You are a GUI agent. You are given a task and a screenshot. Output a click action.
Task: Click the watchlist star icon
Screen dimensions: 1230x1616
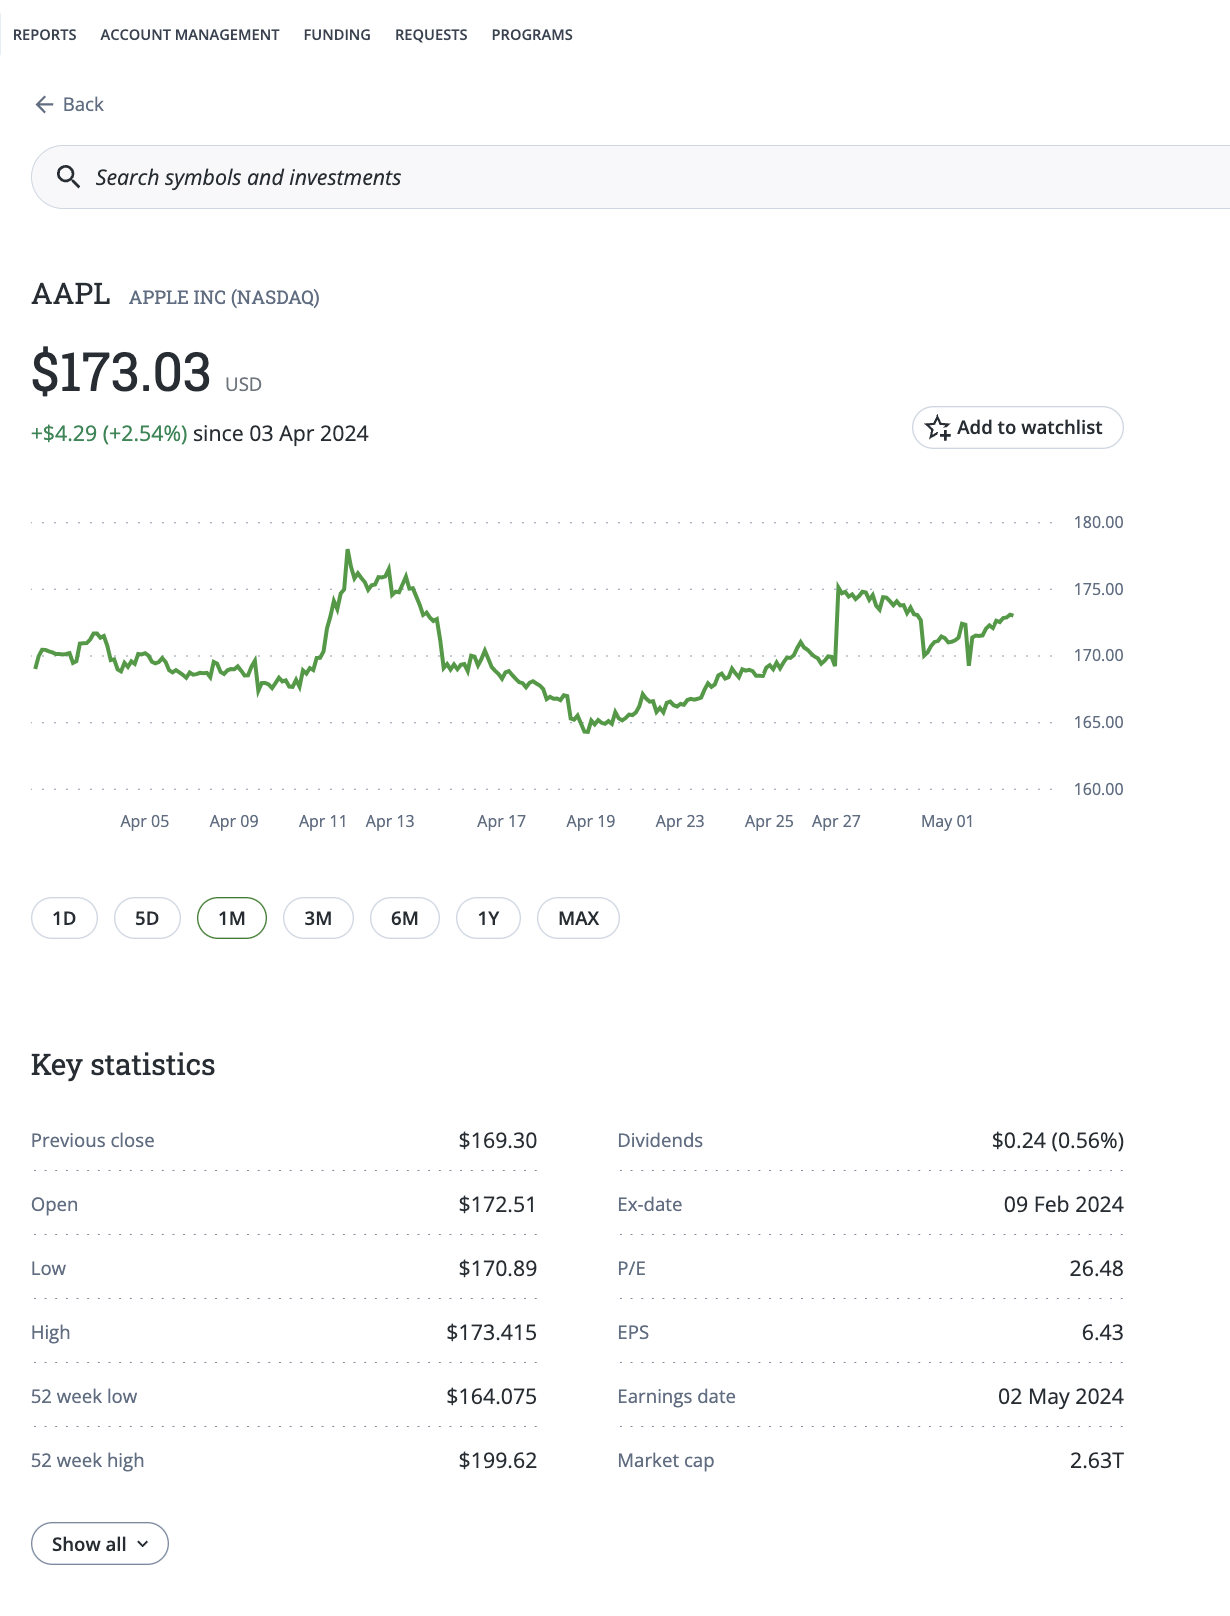(x=937, y=428)
